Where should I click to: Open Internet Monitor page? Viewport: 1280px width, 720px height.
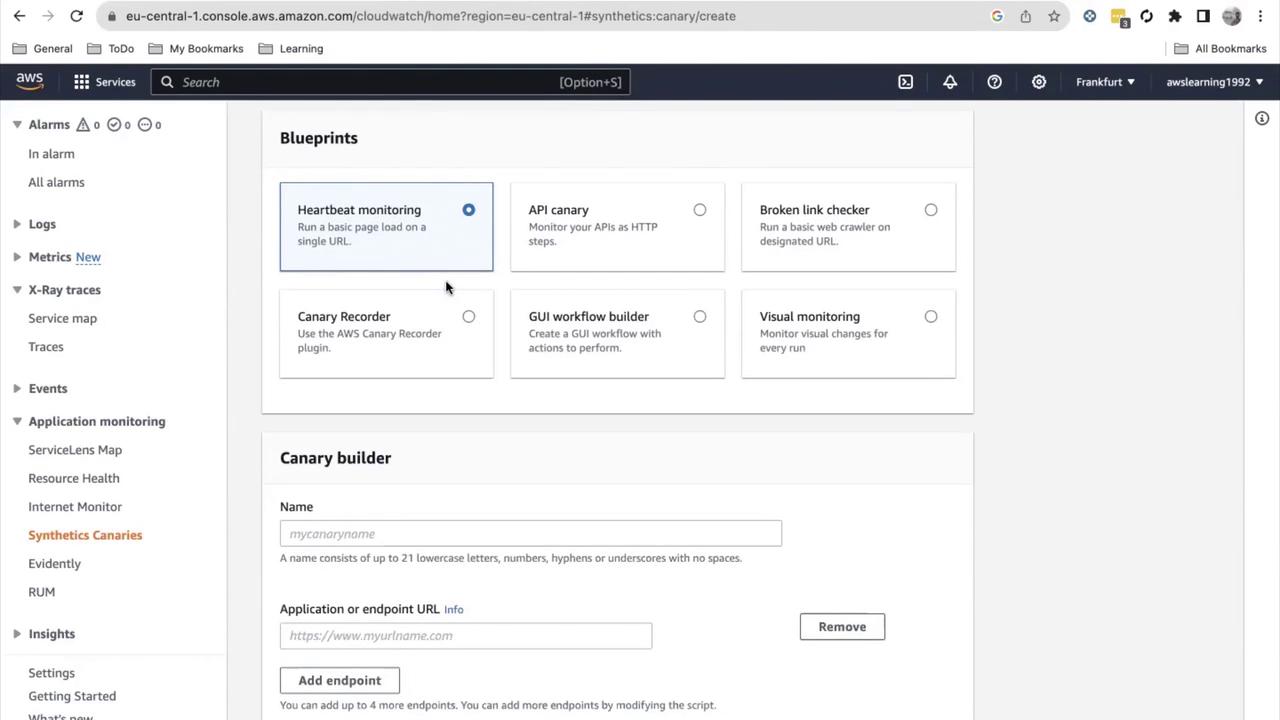click(x=75, y=507)
